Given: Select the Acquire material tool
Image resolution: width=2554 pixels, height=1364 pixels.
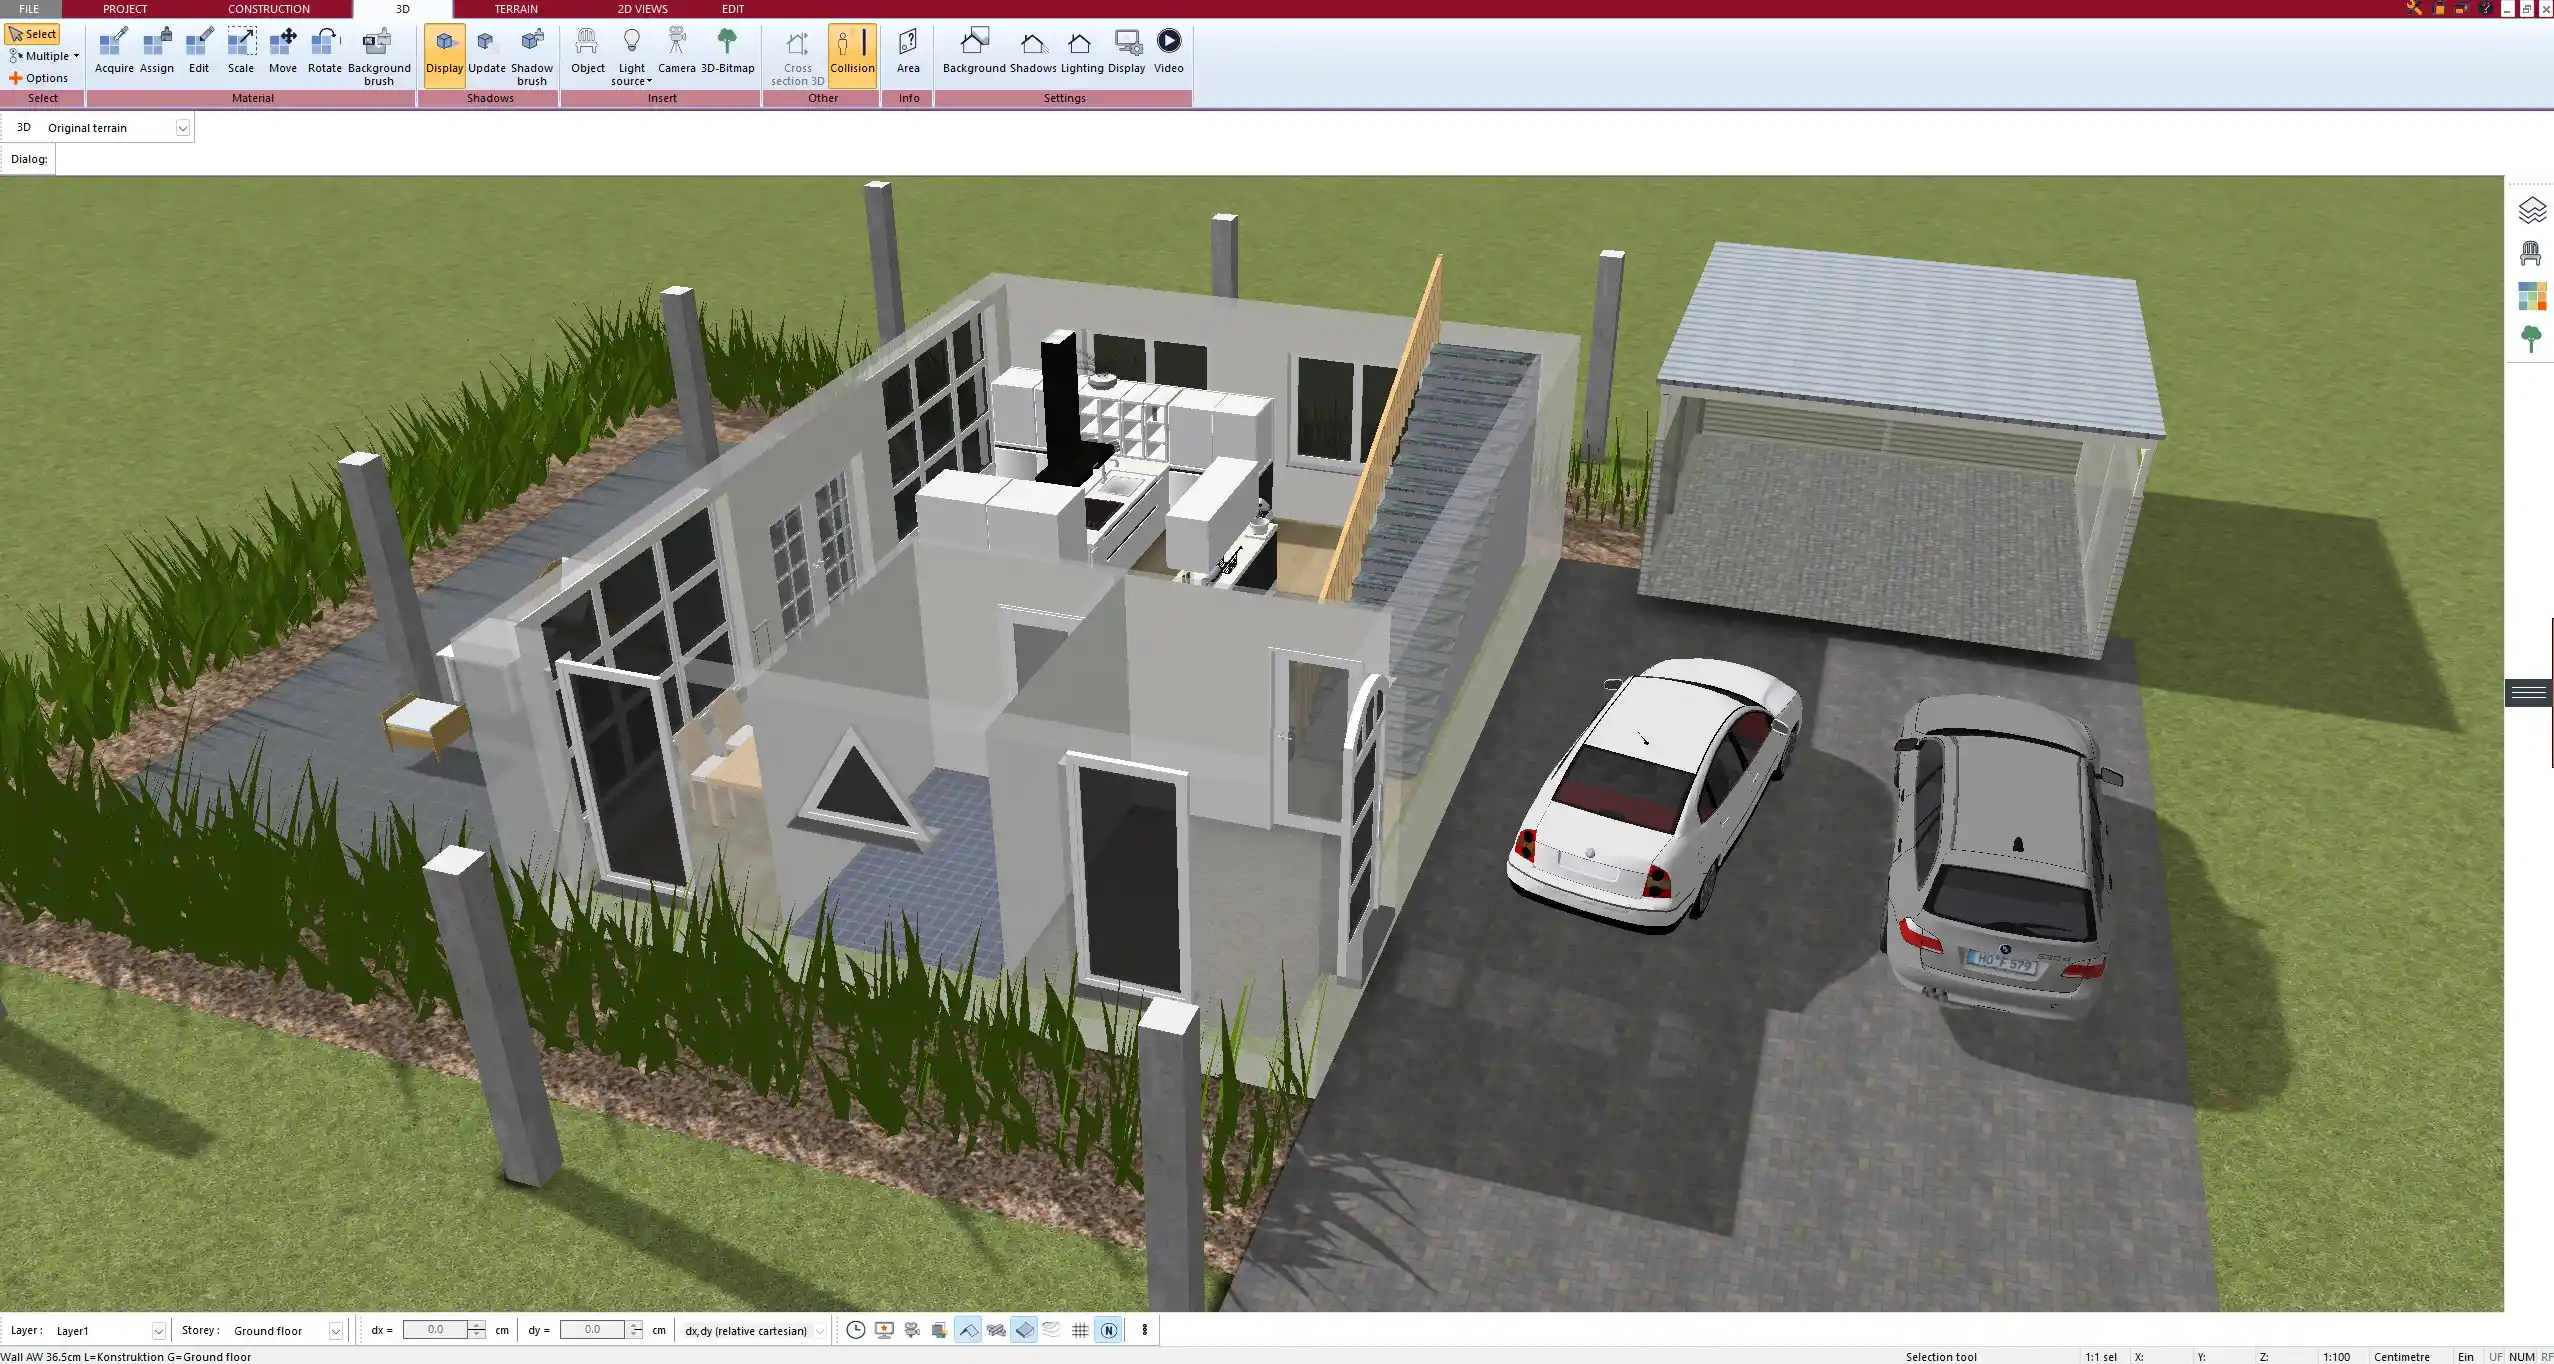Looking at the screenshot, I should pyautogui.click(x=114, y=51).
